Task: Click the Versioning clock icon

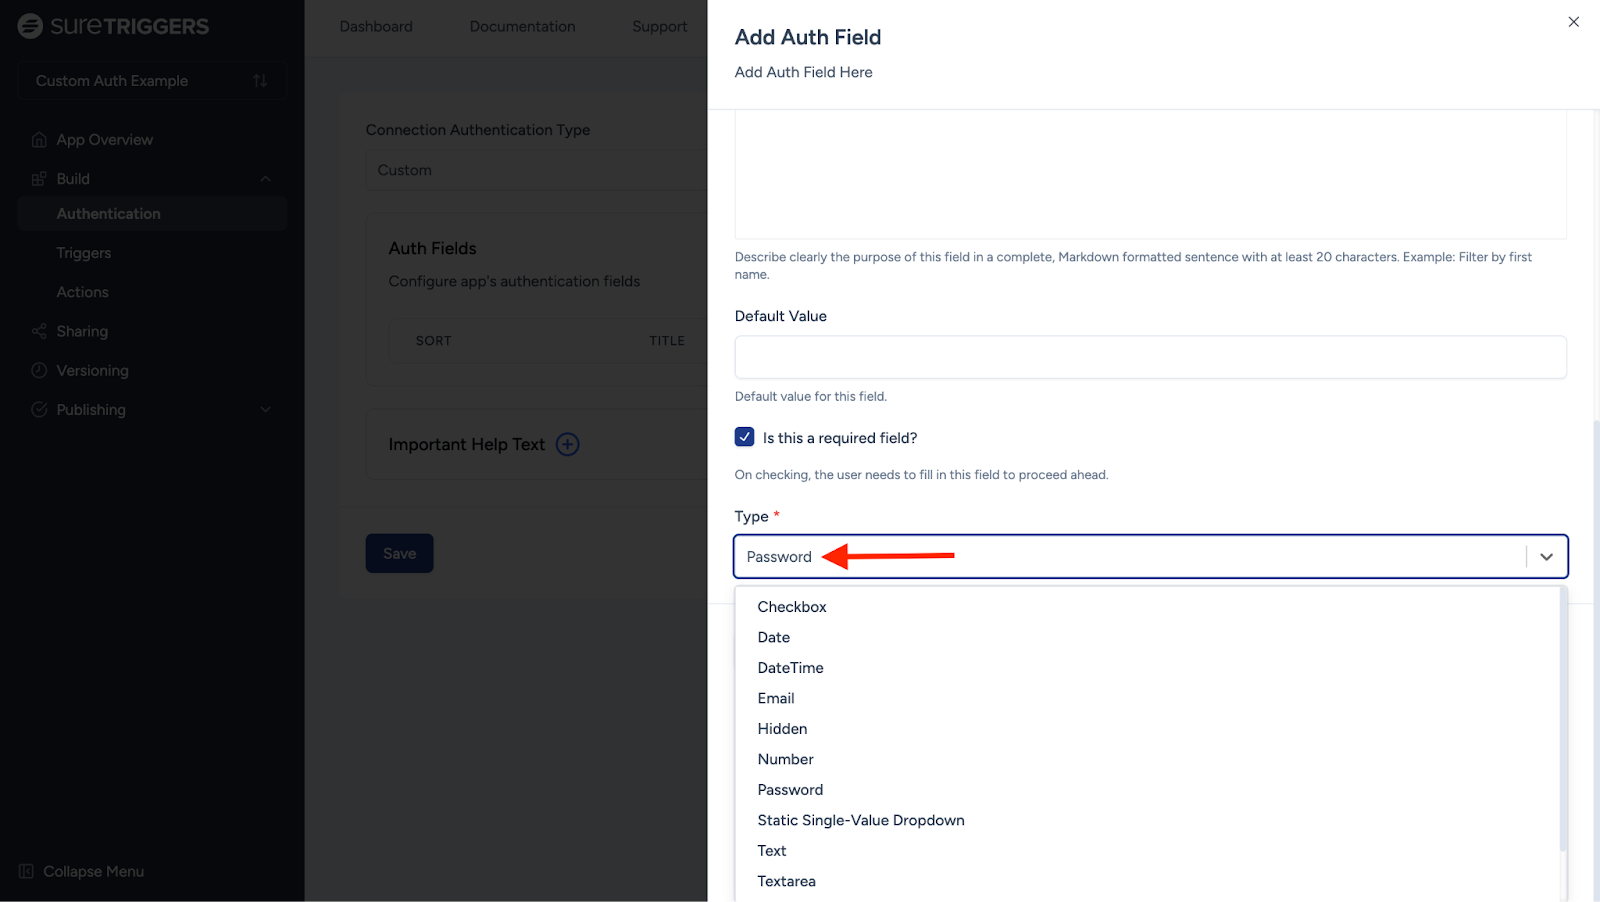Action: [39, 370]
